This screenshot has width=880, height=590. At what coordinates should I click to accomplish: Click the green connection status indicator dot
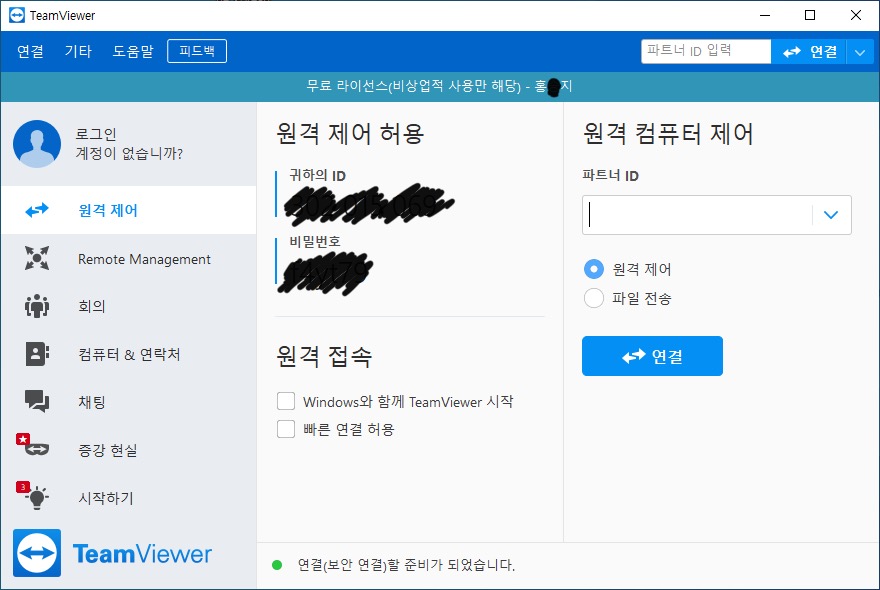coord(277,565)
